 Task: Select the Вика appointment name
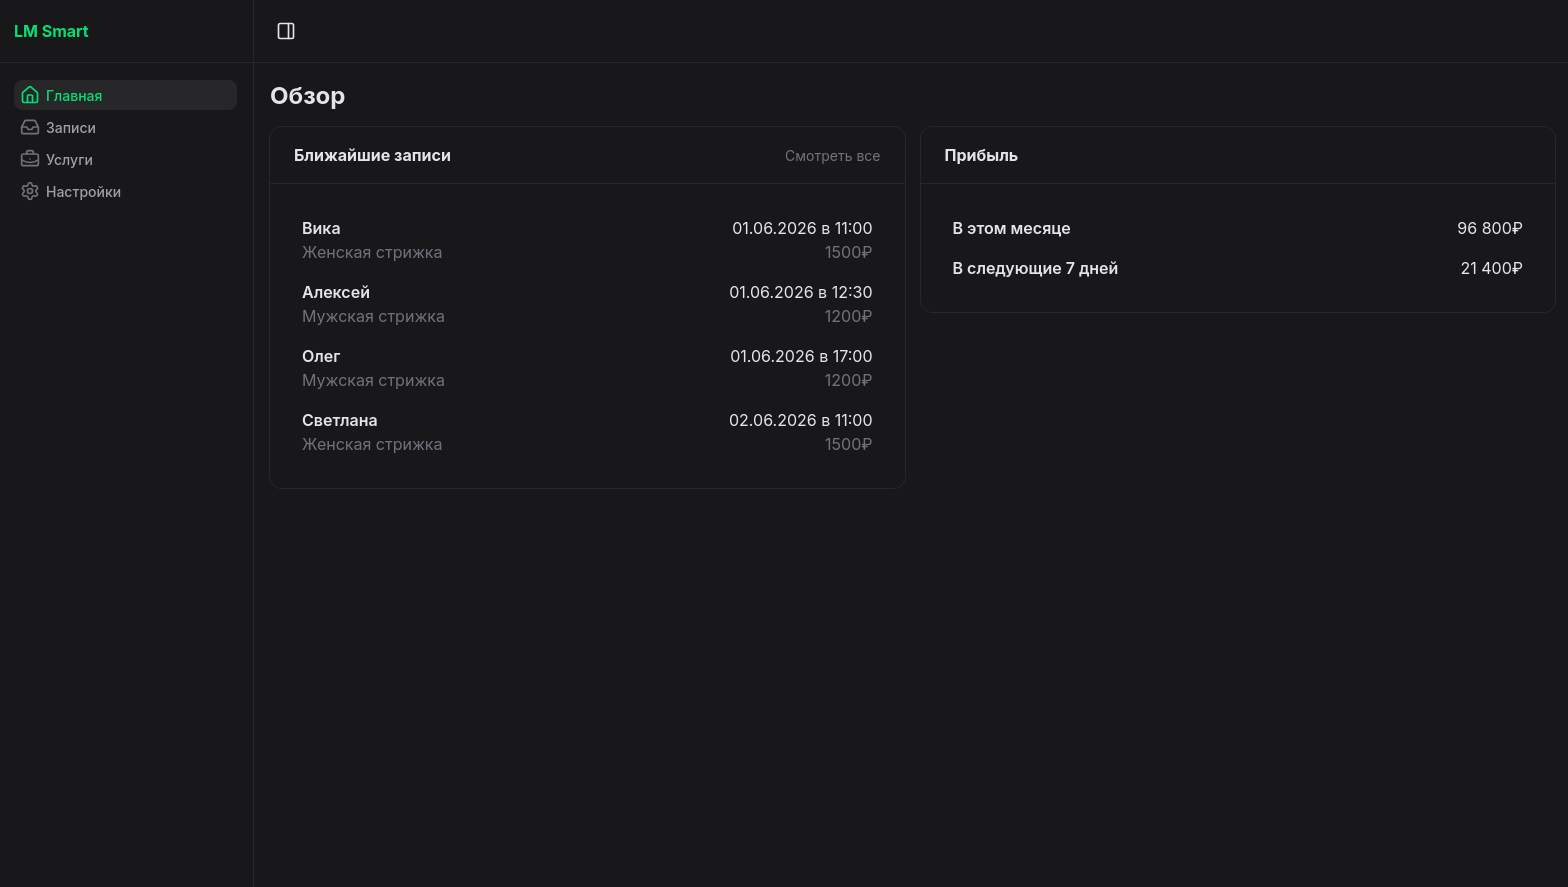[x=321, y=228]
